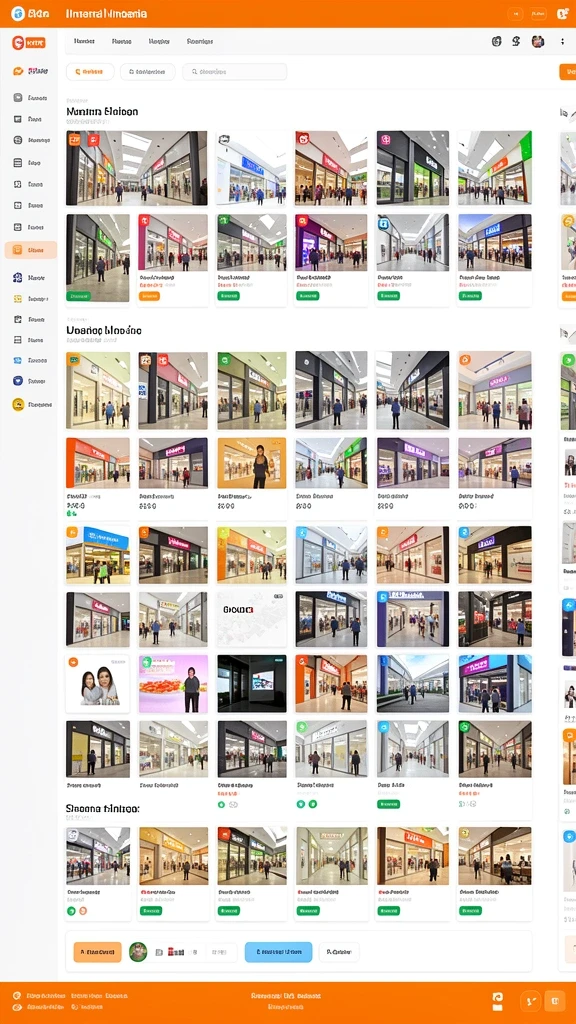Click the round logo icon in orange header
This screenshot has height=1024, width=576.
tap(18, 13)
